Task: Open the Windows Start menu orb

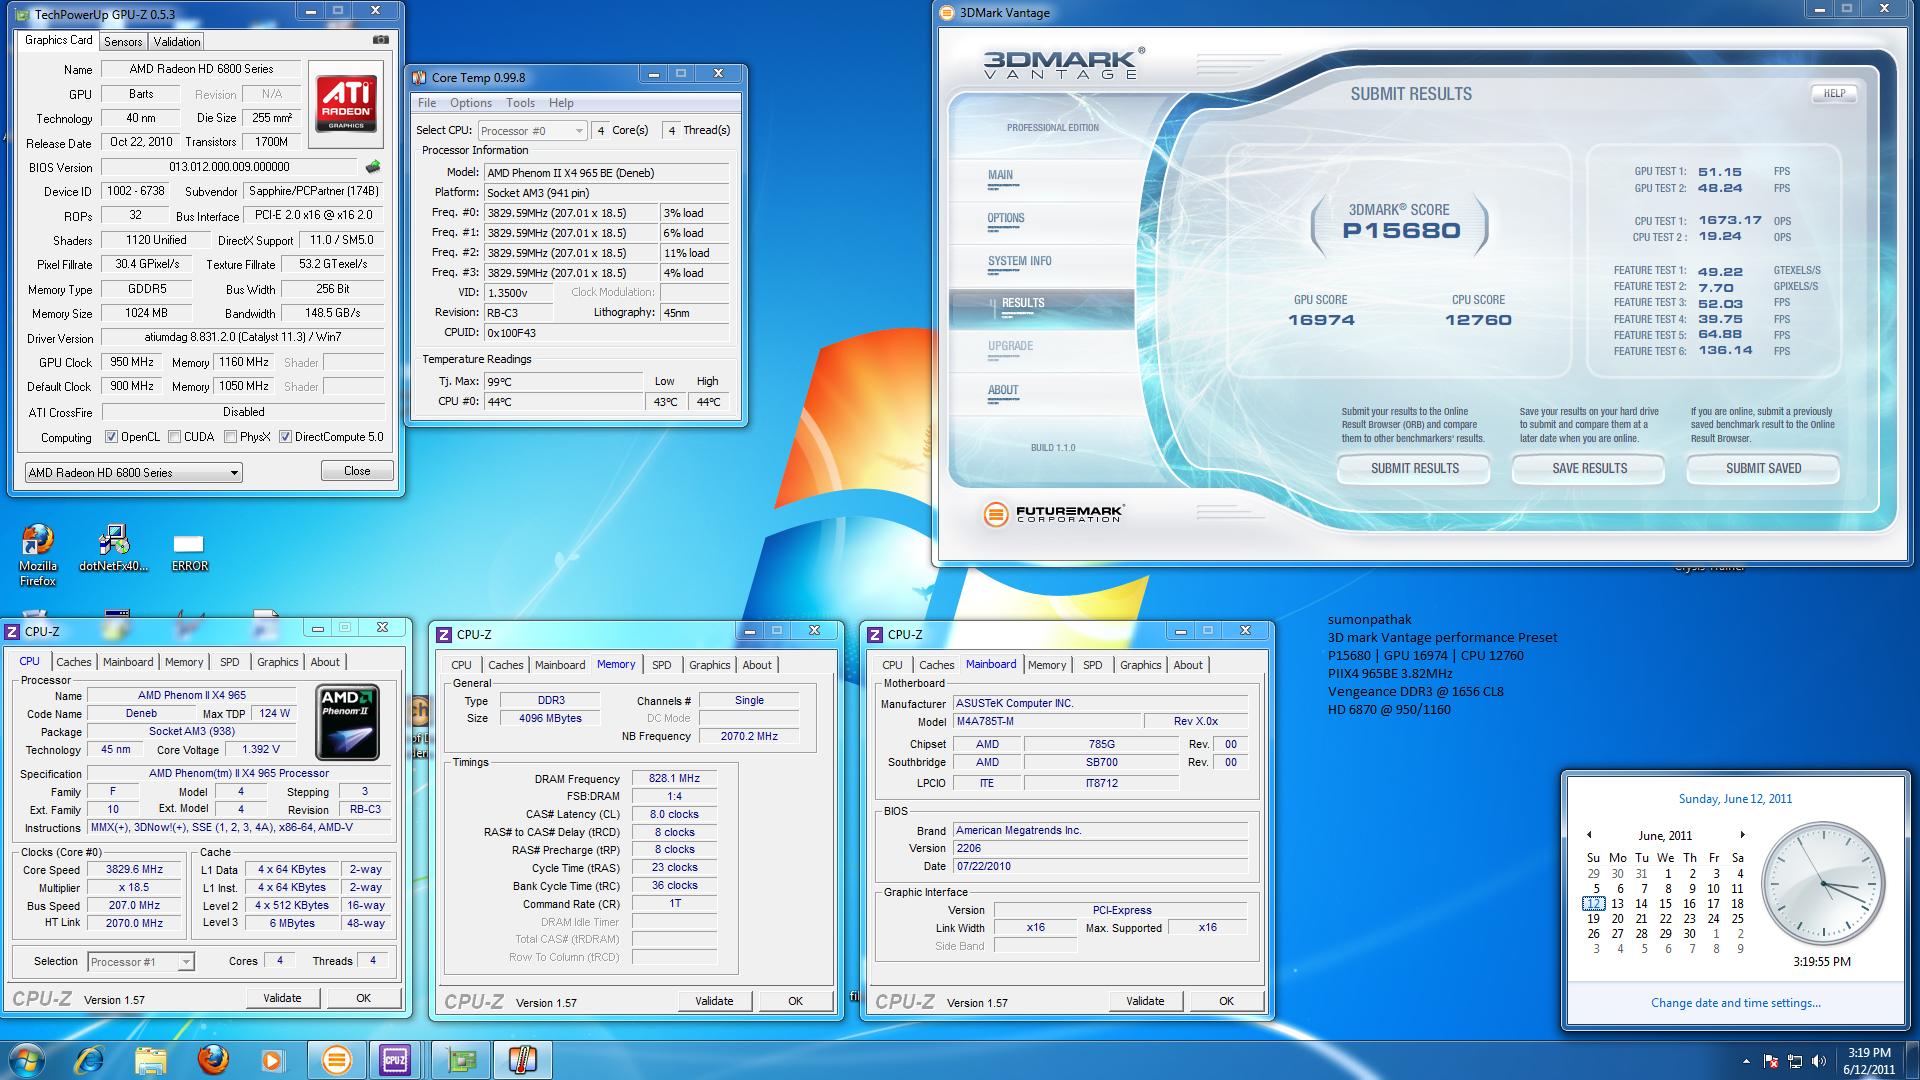Action: [x=26, y=1060]
